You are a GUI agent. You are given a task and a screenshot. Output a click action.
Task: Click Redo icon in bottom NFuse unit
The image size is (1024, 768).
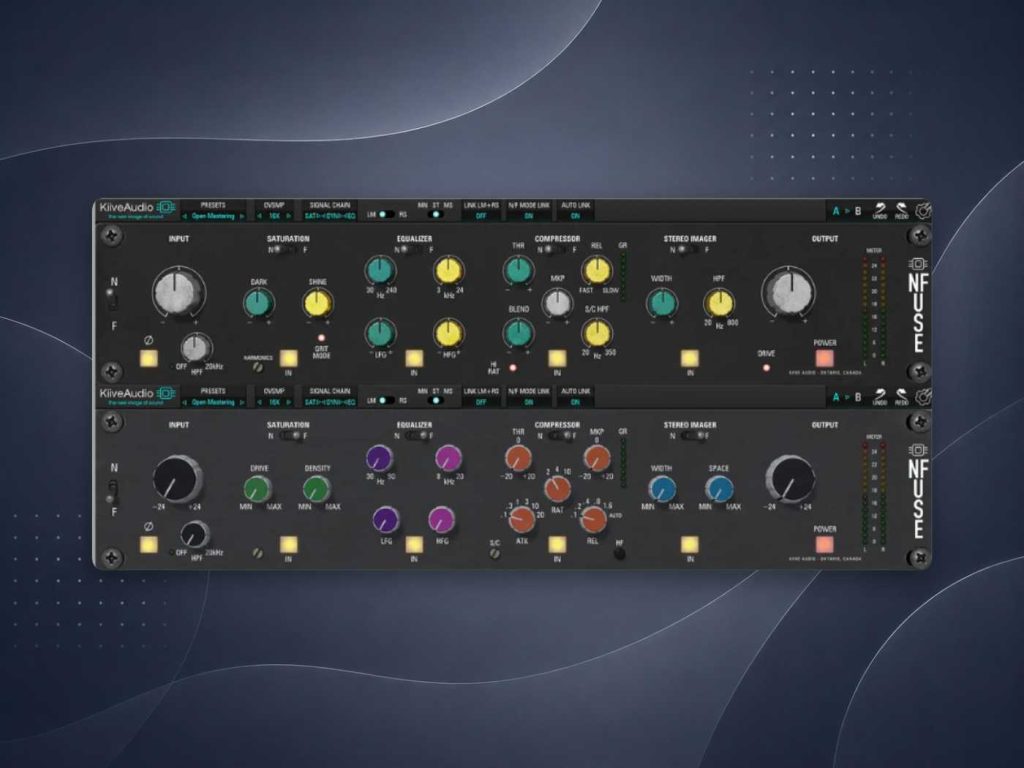pyautogui.click(x=902, y=397)
